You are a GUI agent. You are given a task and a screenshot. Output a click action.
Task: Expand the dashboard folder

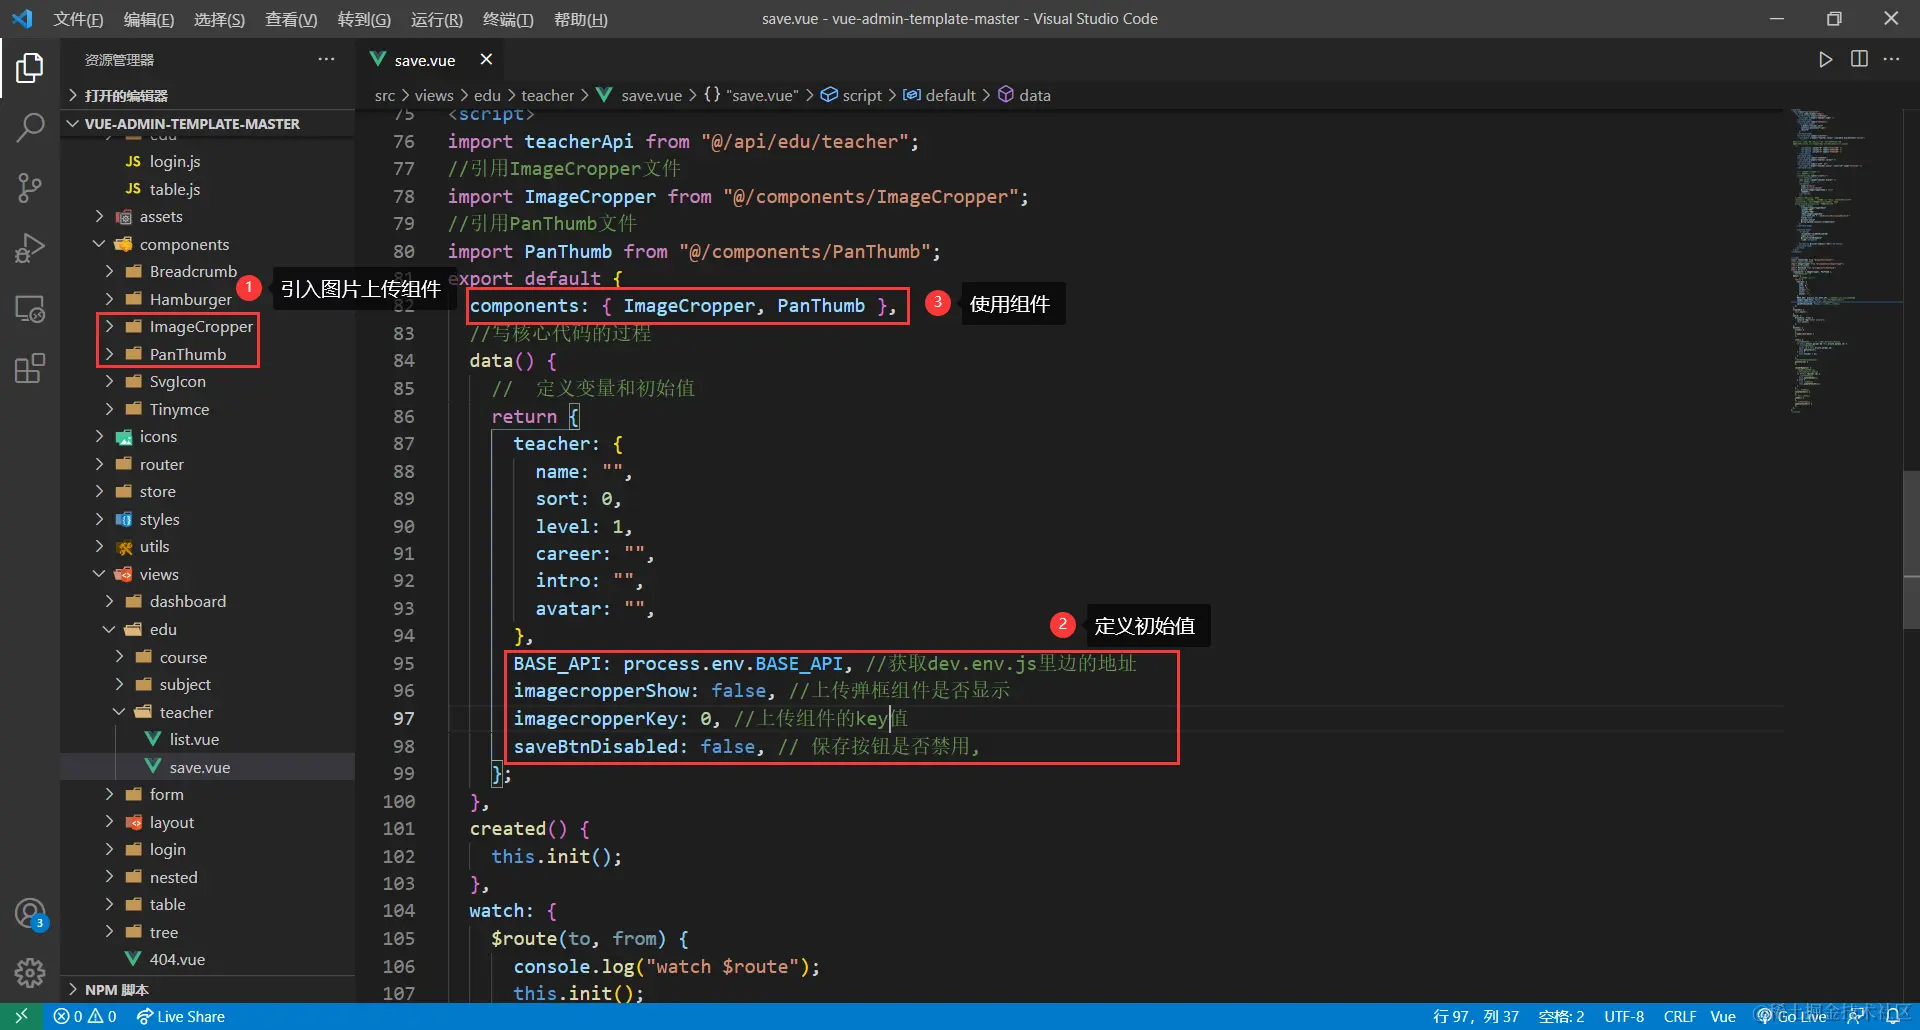207,602
